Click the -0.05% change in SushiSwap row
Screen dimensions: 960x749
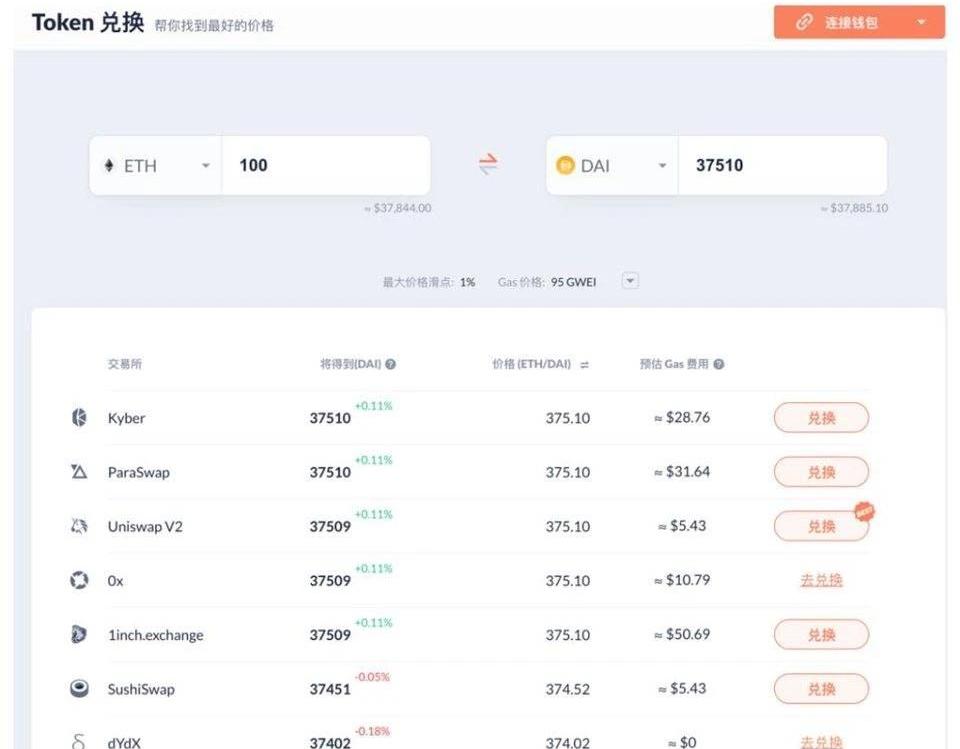coord(372,677)
